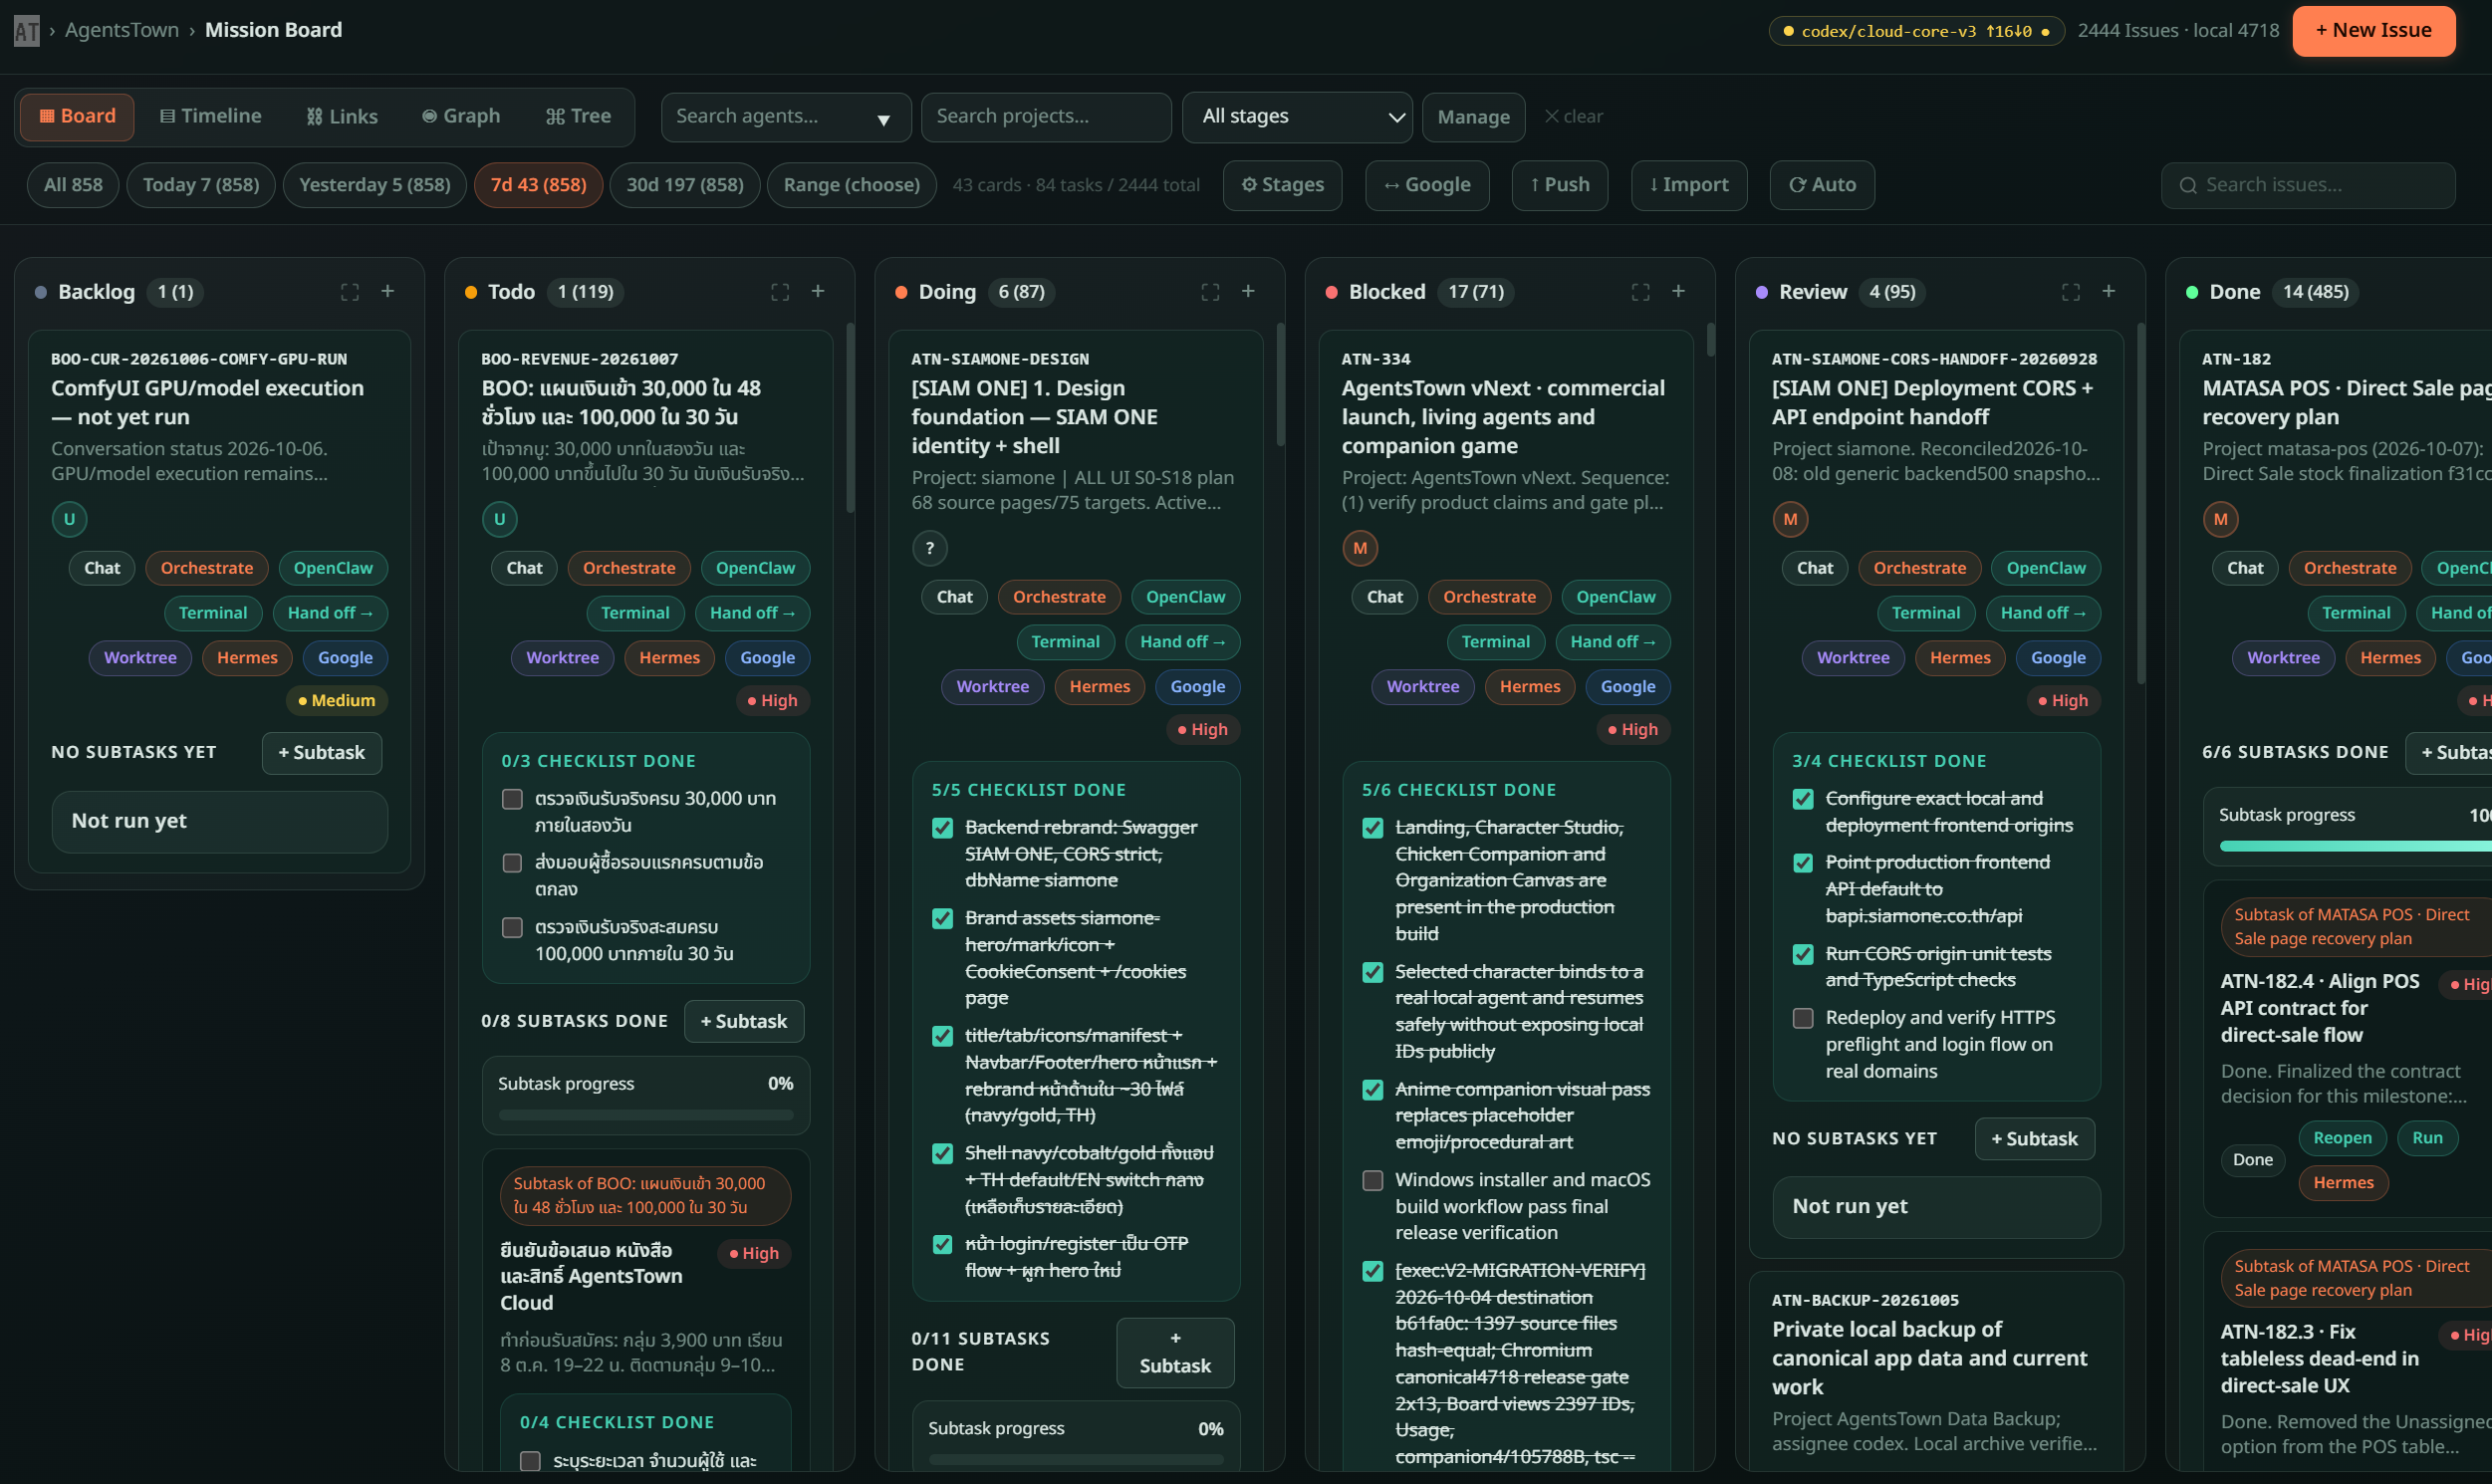Add a Subtask to ComfyUI GPU card
Image resolution: width=2492 pixels, height=1484 pixels.
tap(322, 753)
